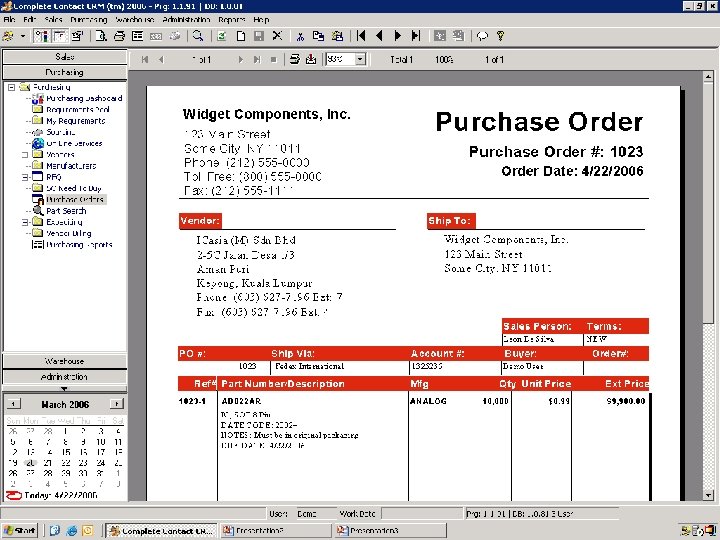Open the Purchasing menu
Viewport: 720px width, 540px height.
coord(89,20)
